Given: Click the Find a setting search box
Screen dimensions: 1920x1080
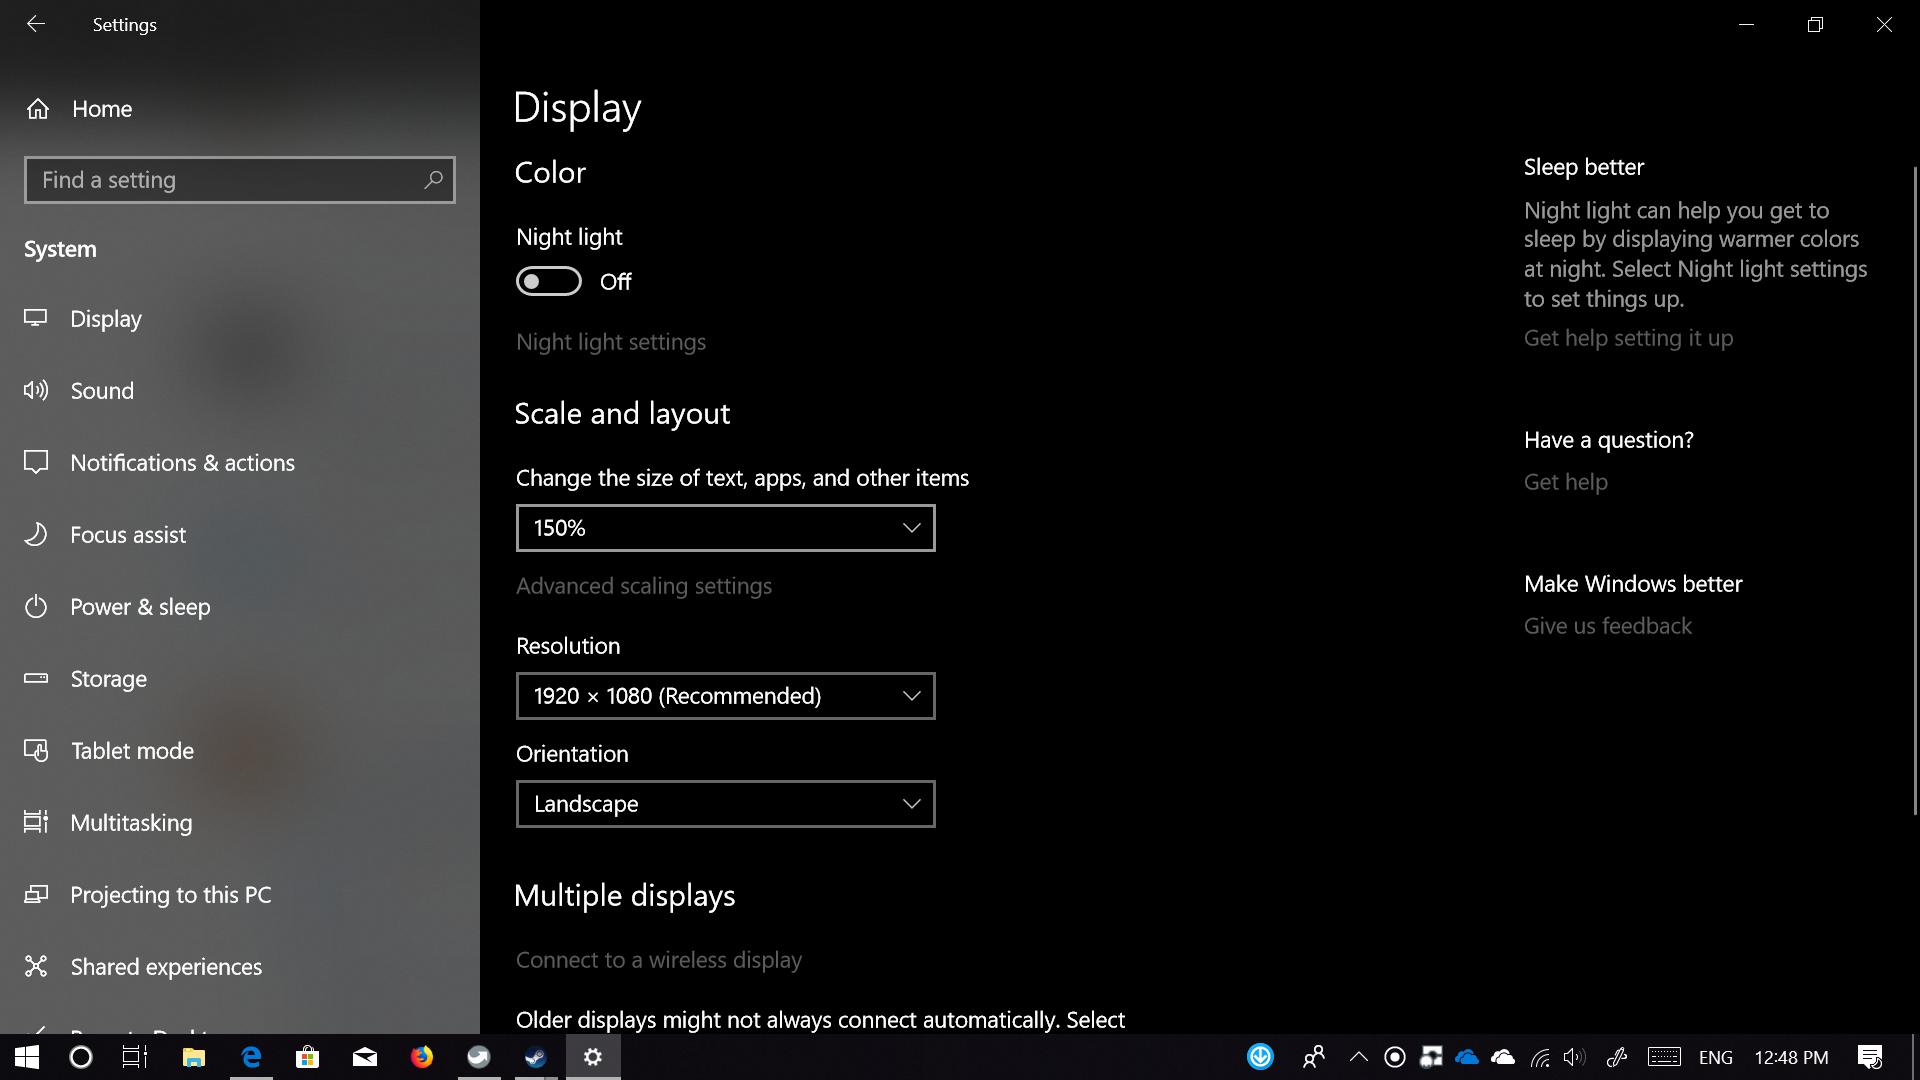Looking at the screenshot, I should (x=240, y=179).
